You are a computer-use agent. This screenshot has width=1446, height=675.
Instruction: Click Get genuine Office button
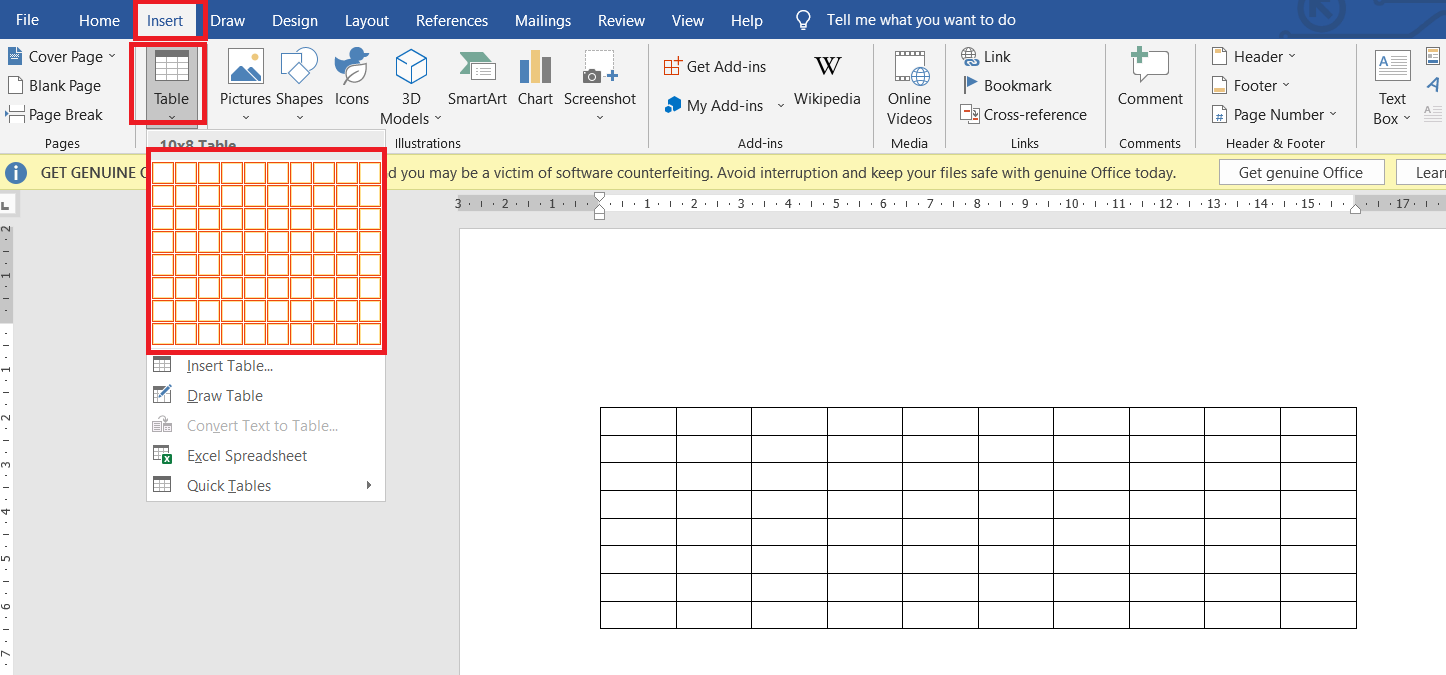pyautogui.click(x=1301, y=172)
